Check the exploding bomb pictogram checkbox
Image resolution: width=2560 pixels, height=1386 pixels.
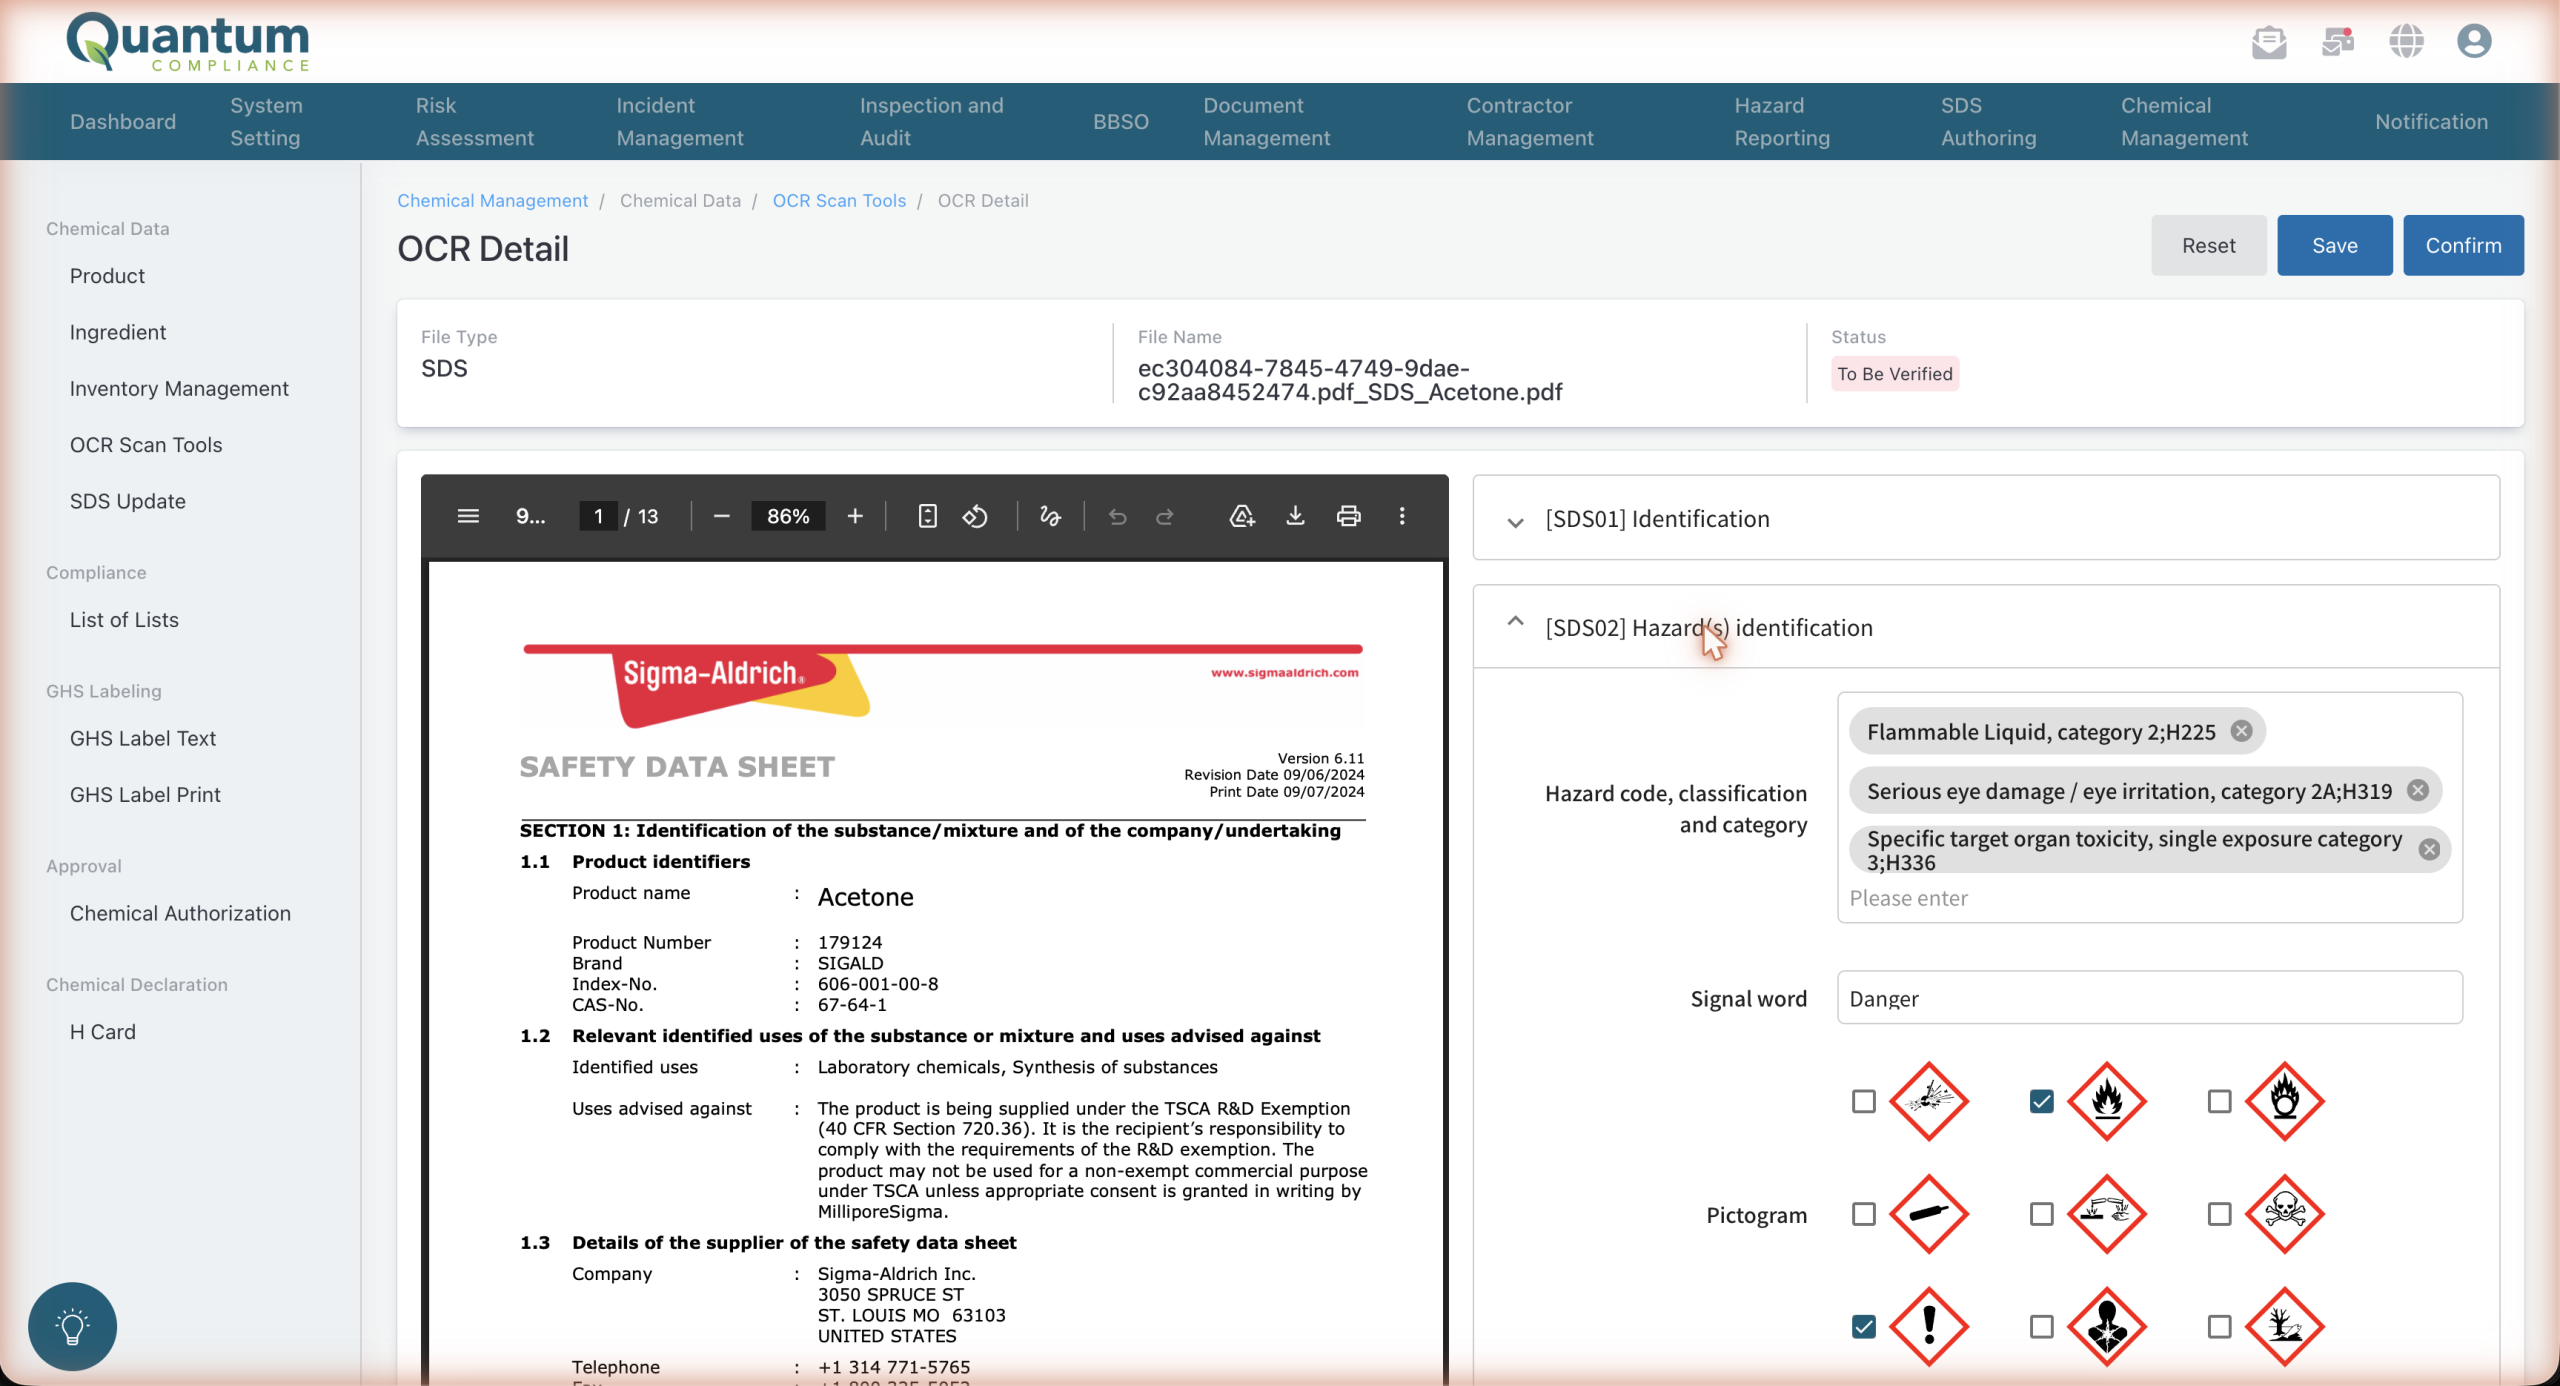[1863, 1101]
